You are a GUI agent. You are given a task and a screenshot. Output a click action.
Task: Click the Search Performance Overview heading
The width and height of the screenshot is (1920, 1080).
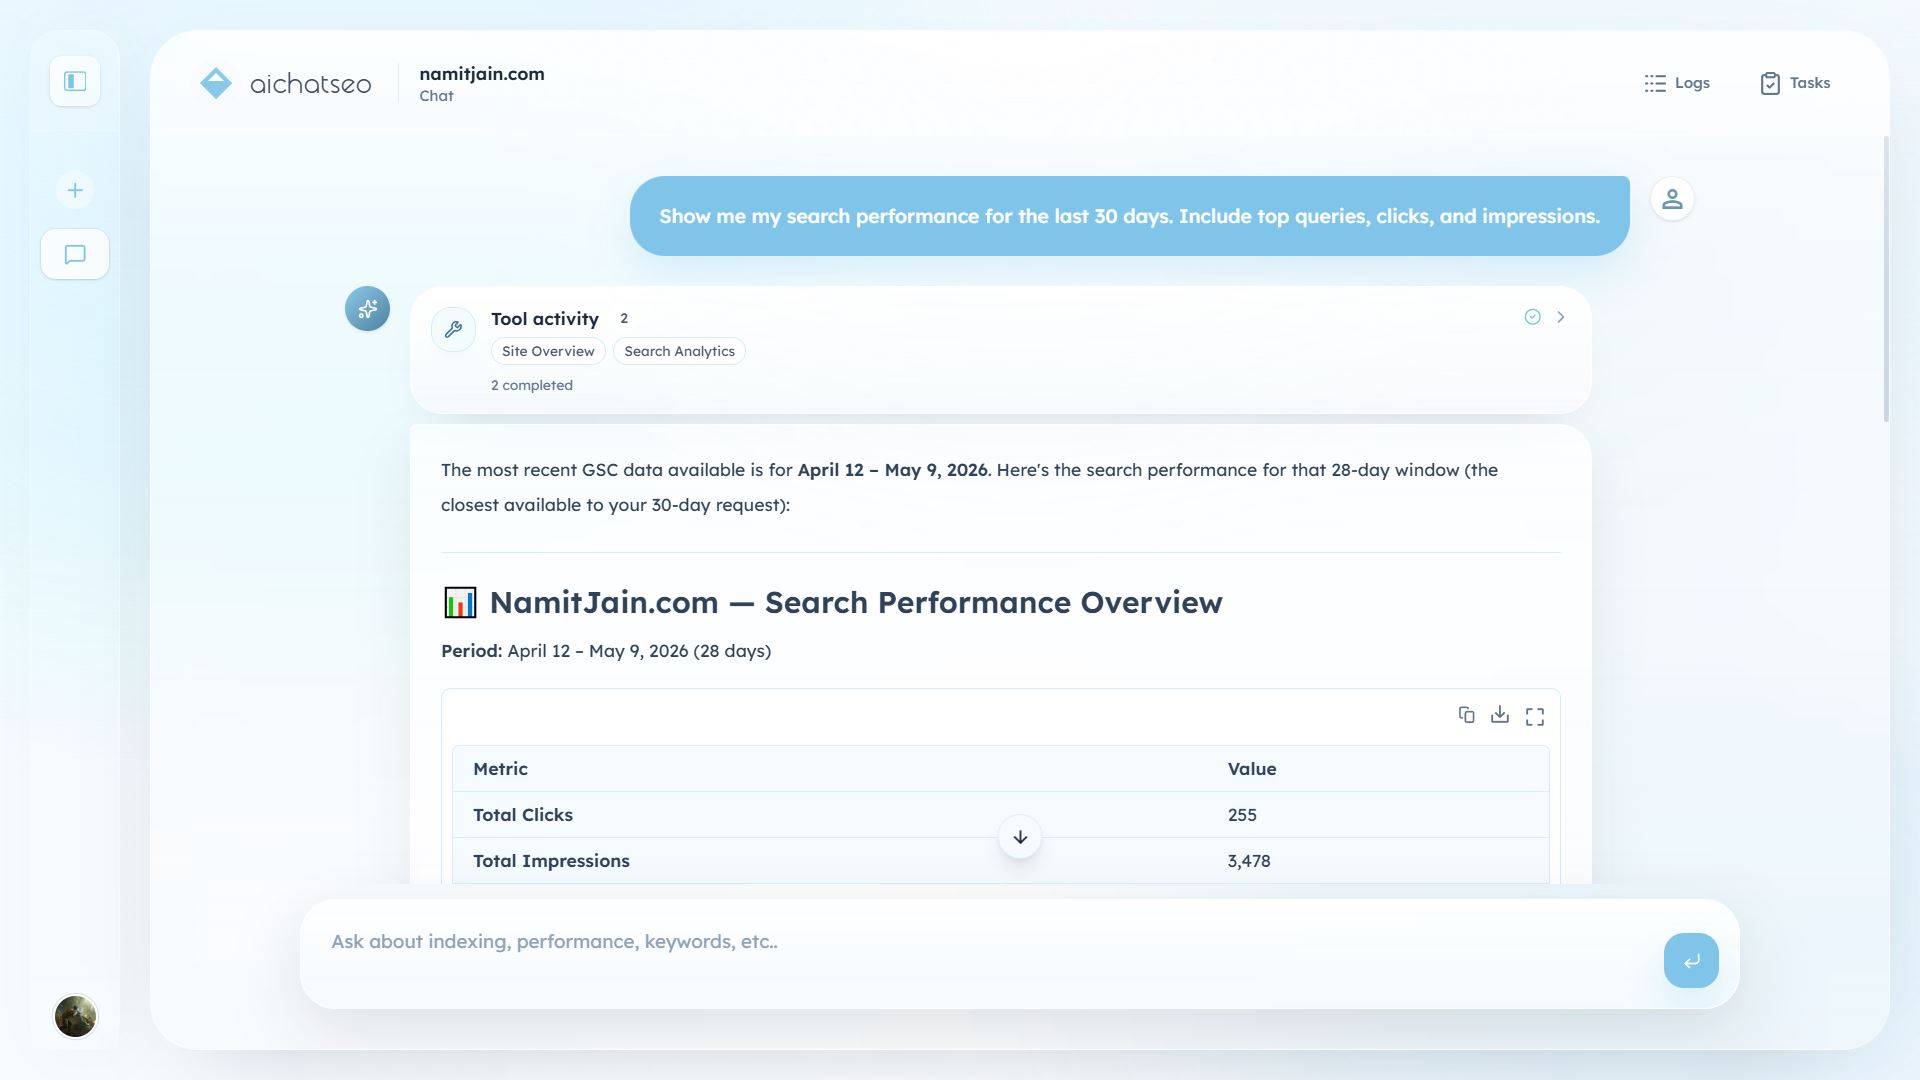coord(856,602)
